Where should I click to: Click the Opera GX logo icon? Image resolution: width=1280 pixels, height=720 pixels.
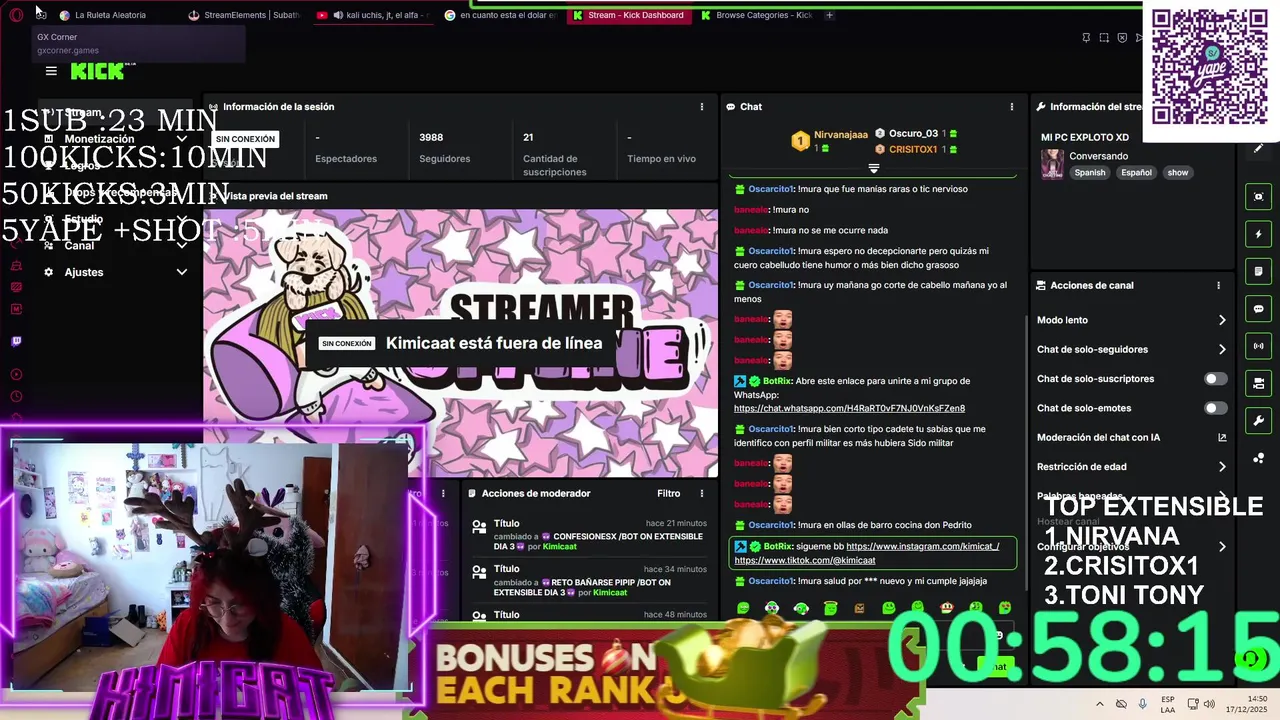16,15
